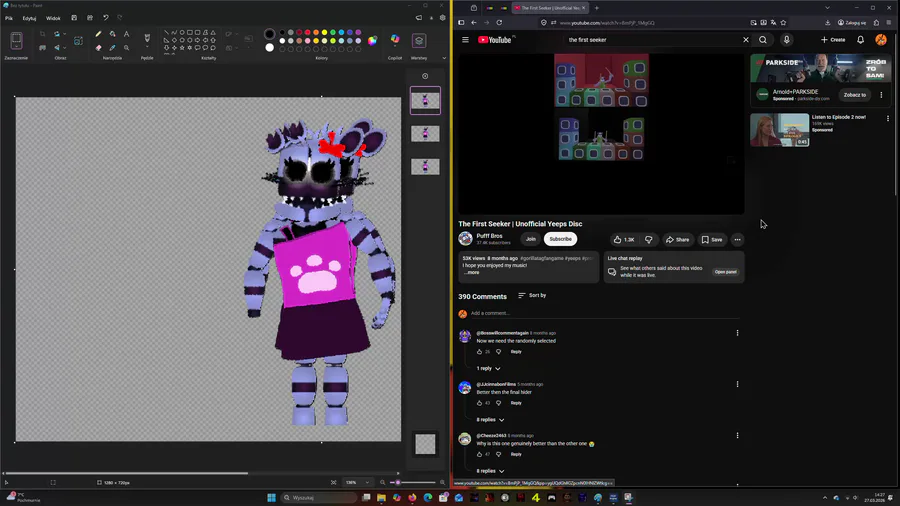Select the secondary white color circle

tap(269, 48)
